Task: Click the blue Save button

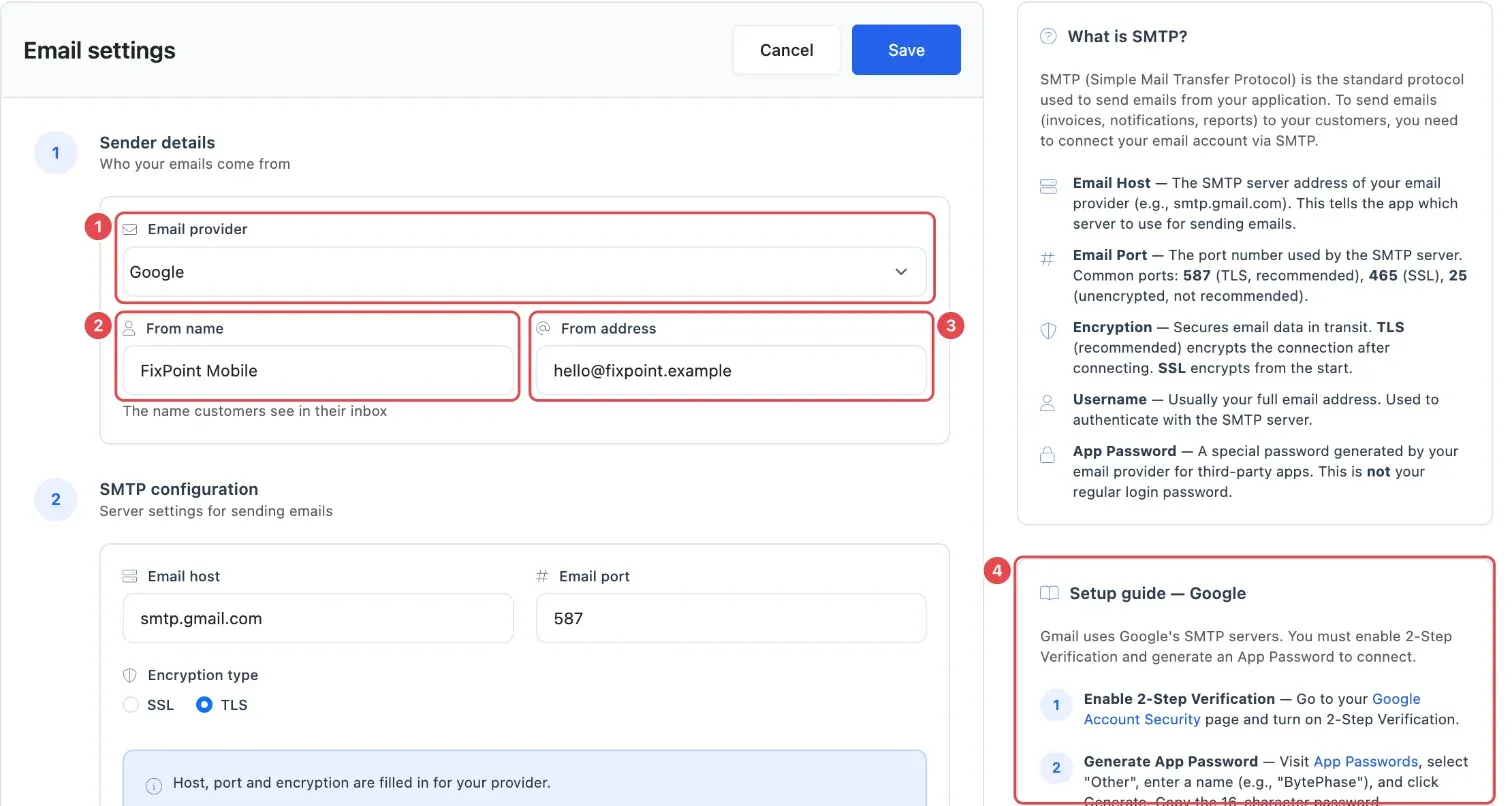Action: pyautogui.click(x=906, y=50)
